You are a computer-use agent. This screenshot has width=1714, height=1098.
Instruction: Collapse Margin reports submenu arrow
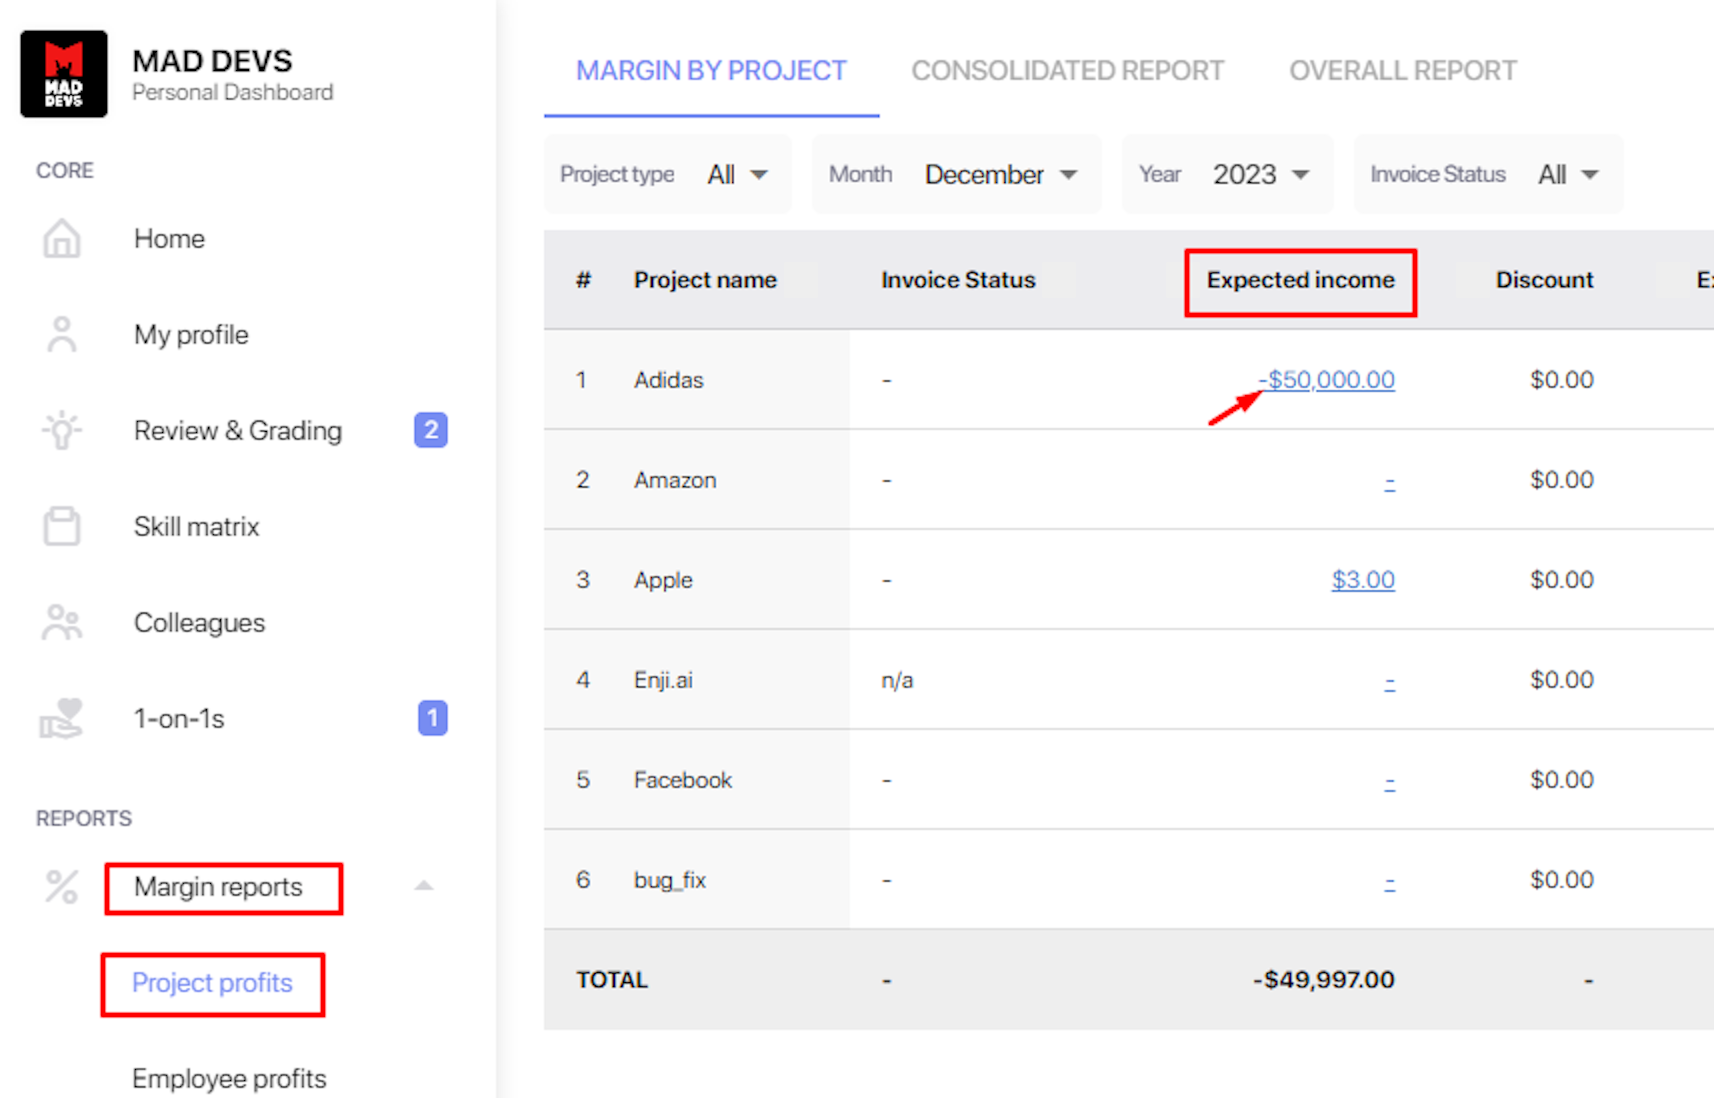[424, 886]
